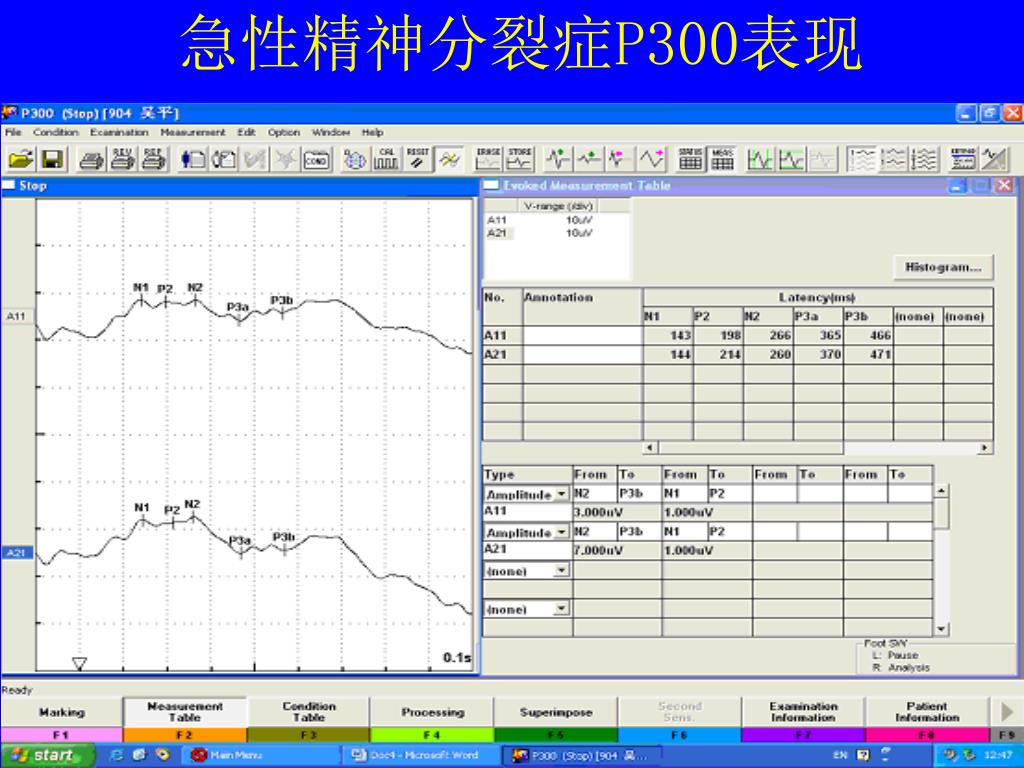Viewport: 1024px width, 768px height.
Task: Click the MEAS measurement table icon
Action: coord(722,159)
